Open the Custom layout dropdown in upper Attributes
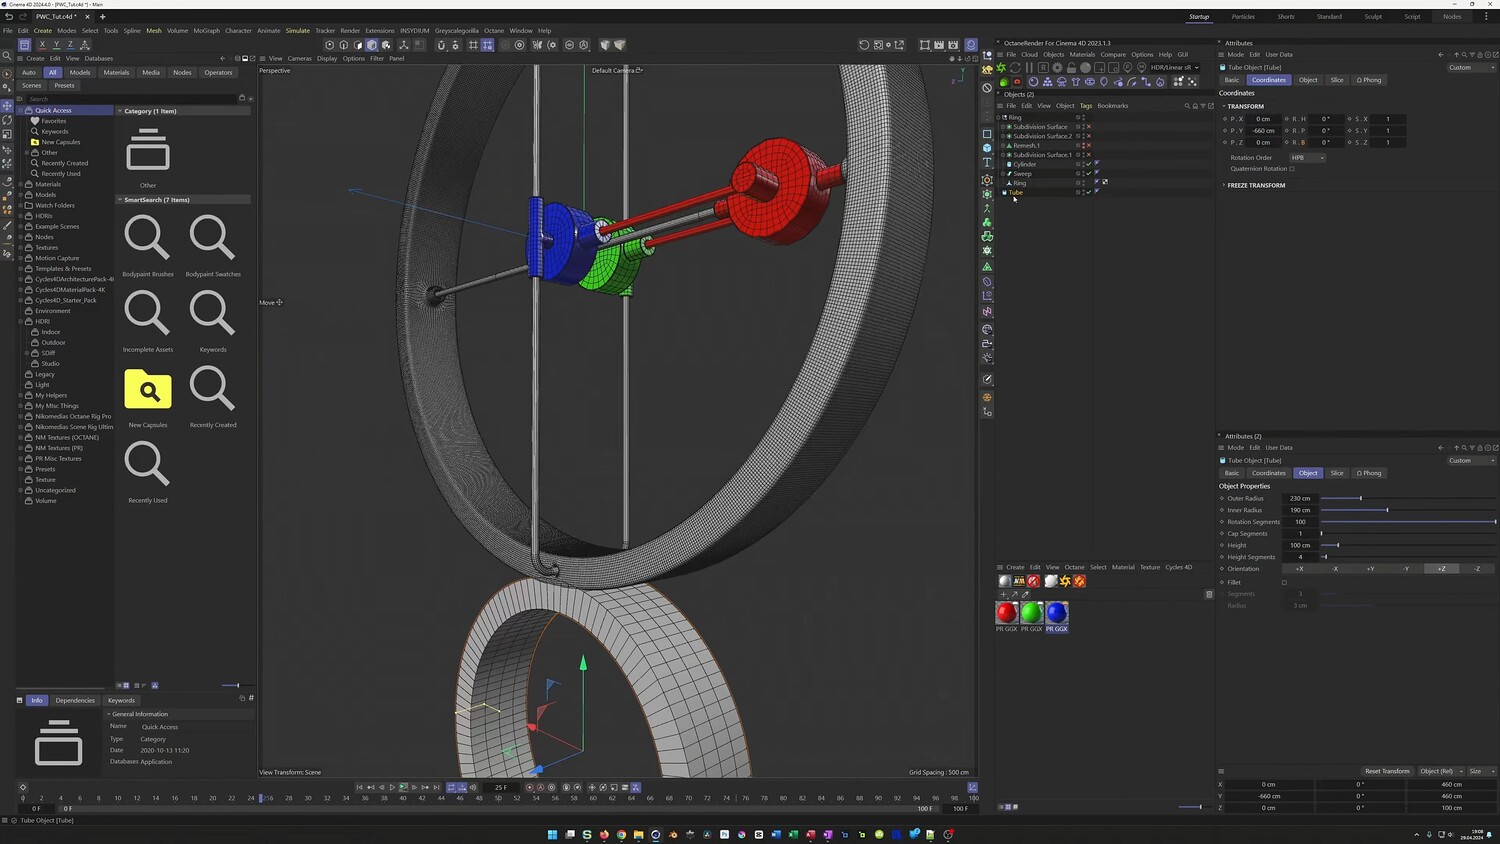Image resolution: width=1500 pixels, height=844 pixels. click(x=1471, y=68)
